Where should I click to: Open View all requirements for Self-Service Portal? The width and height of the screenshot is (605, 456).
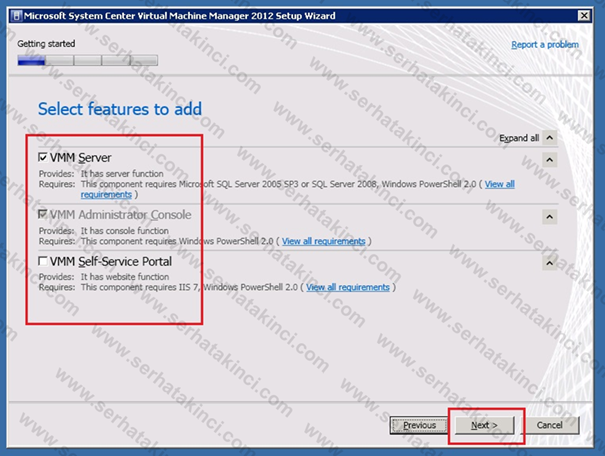(x=348, y=287)
